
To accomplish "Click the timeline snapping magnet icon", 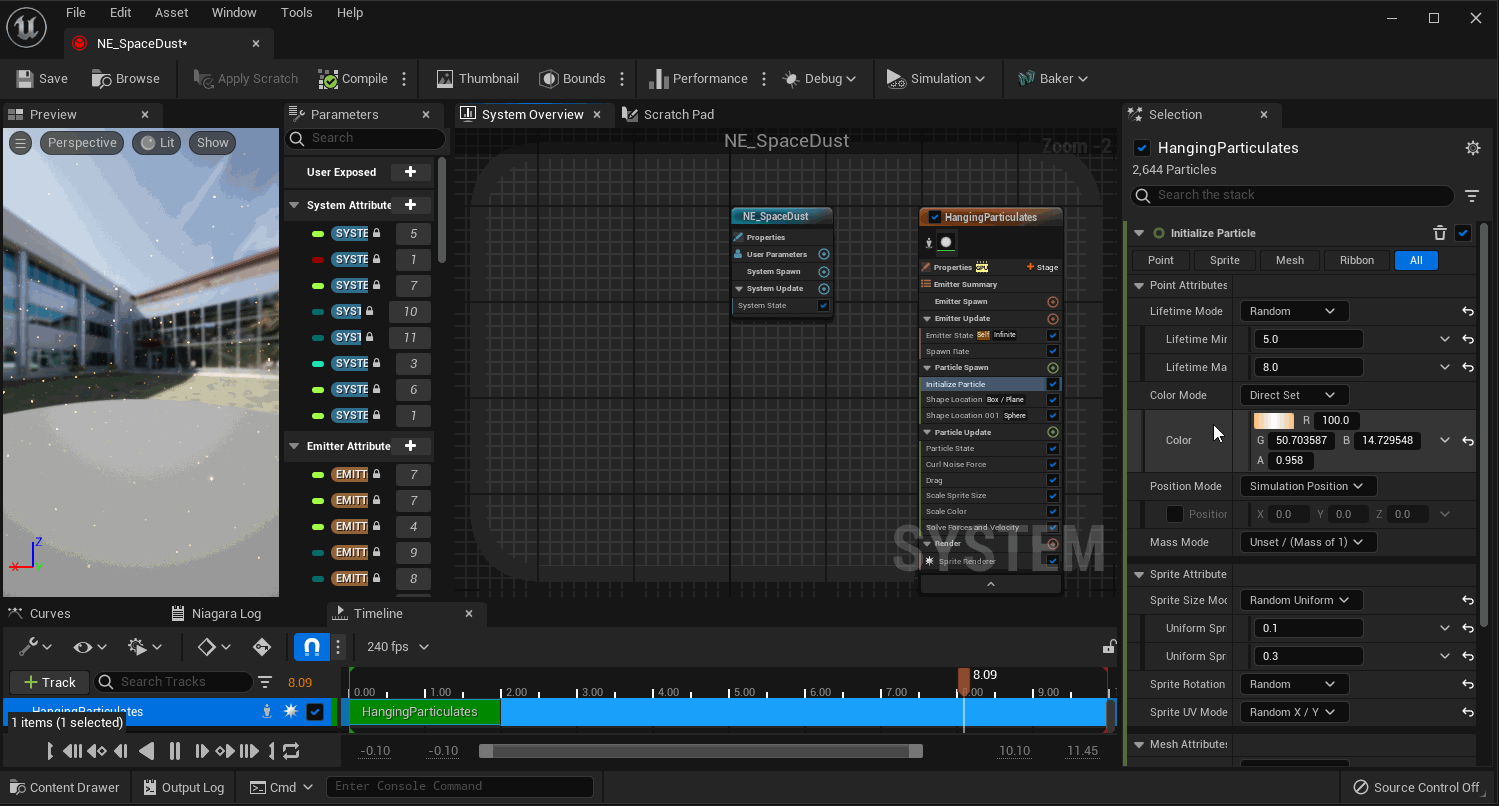I will [x=311, y=647].
